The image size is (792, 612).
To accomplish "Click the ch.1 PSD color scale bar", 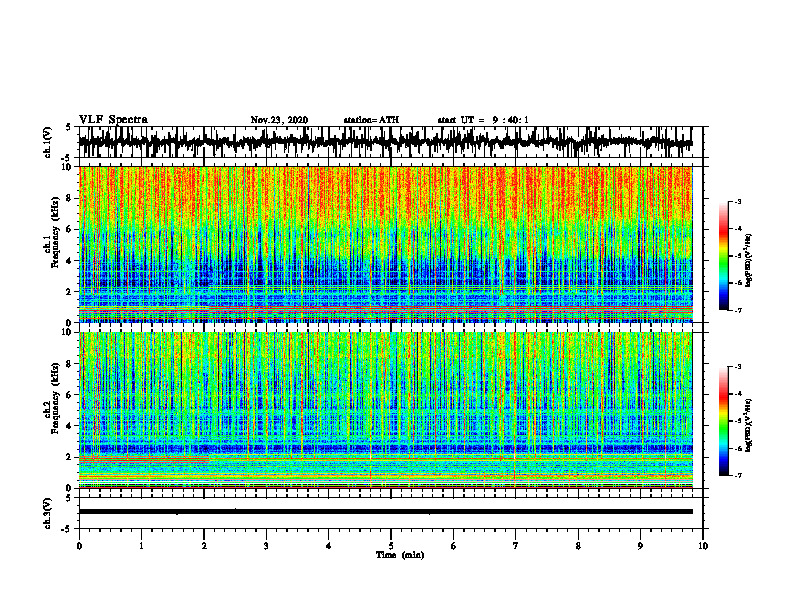I will [723, 256].
